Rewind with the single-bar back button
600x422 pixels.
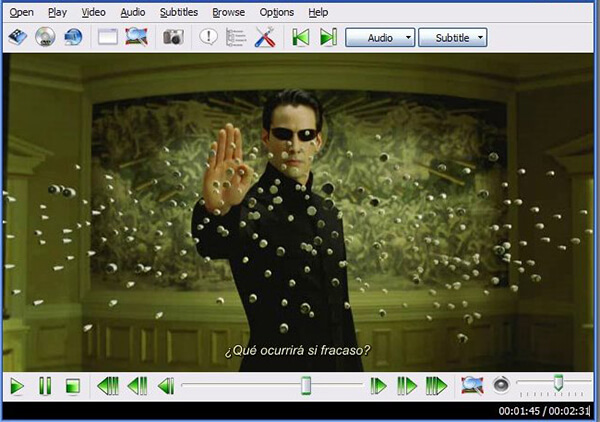coord(166,386)
